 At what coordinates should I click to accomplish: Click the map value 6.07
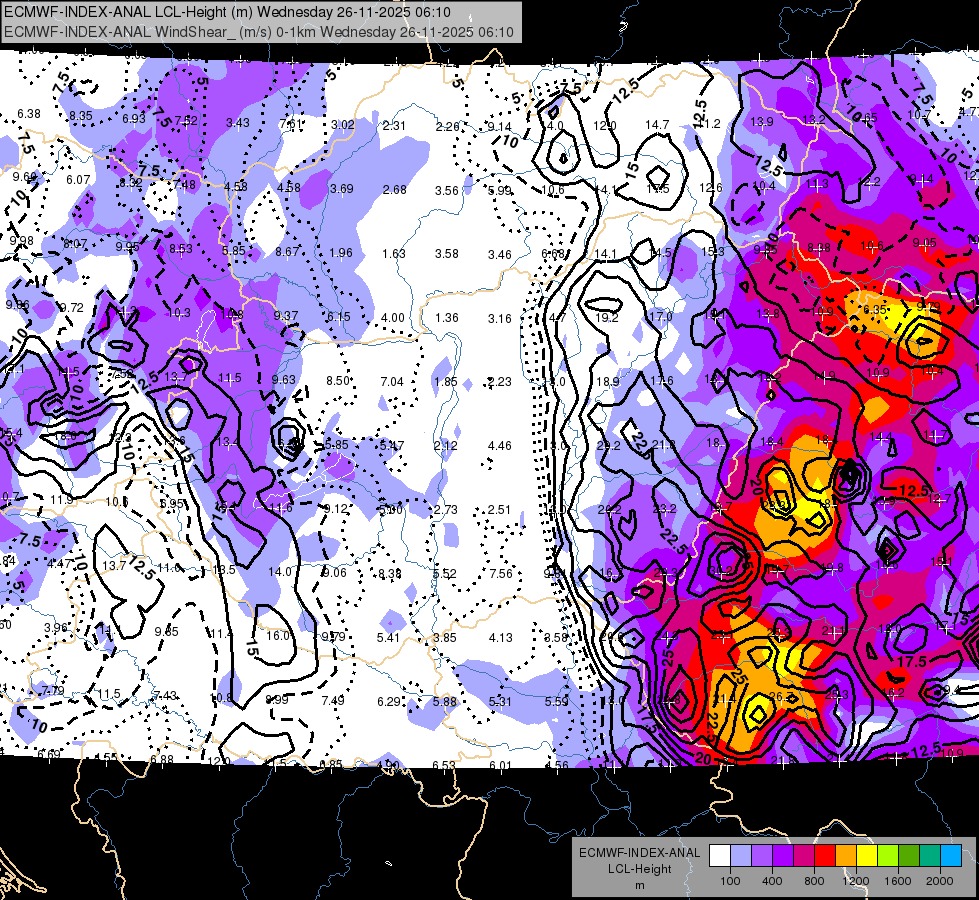[79, 180]
